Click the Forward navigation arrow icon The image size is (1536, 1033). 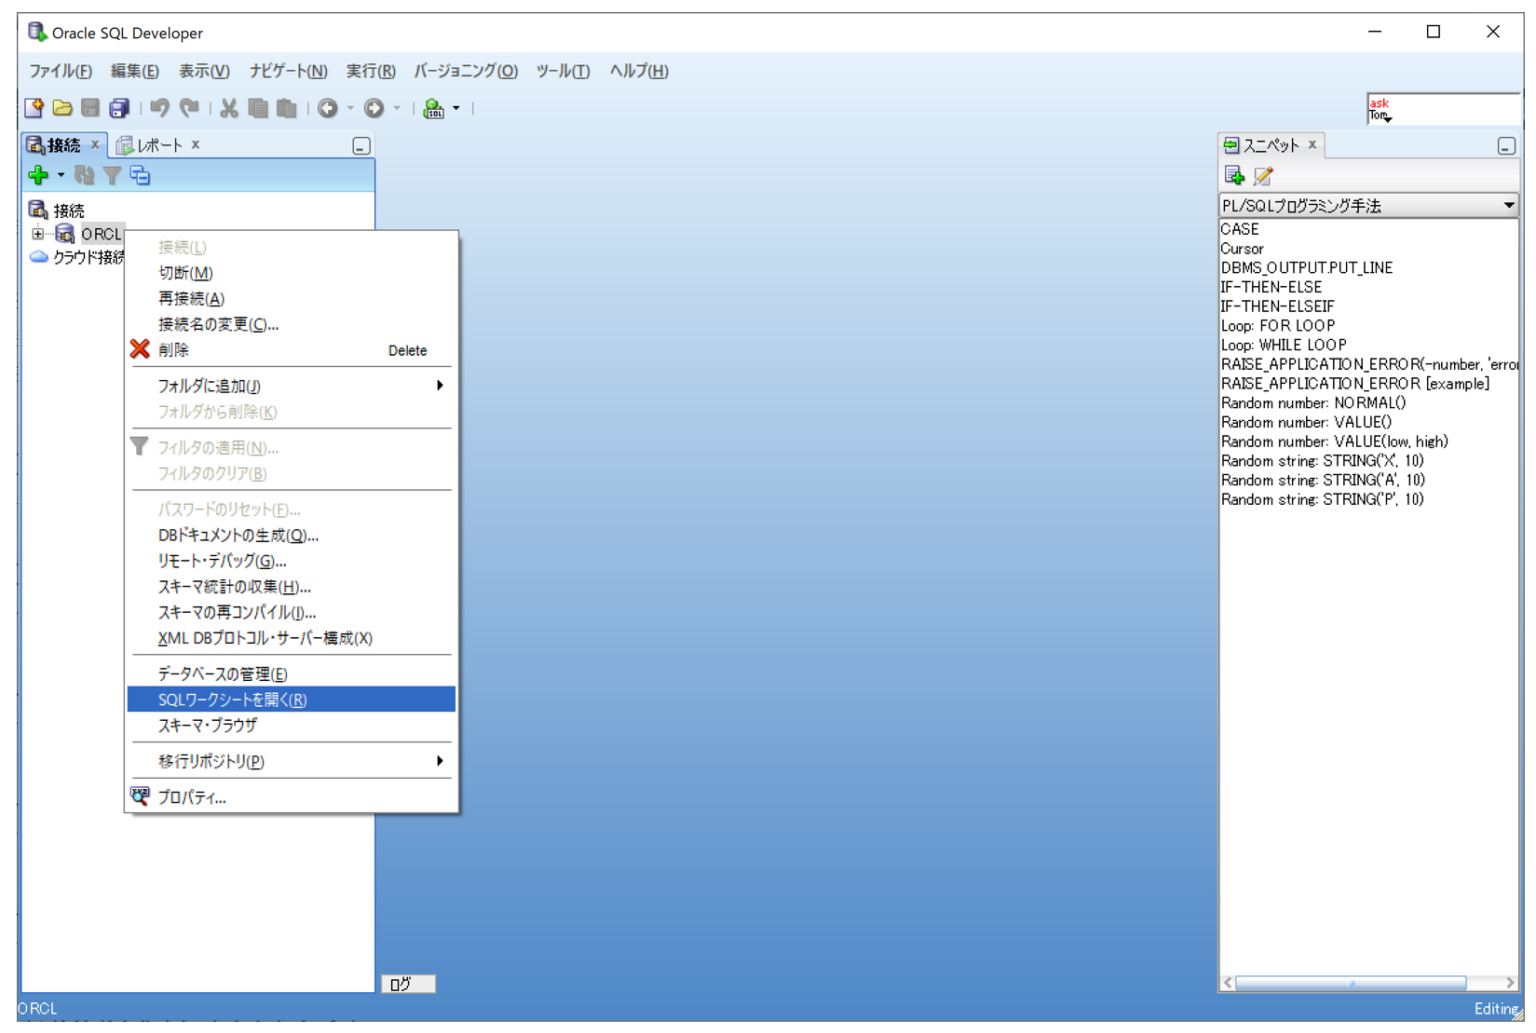[x=374, y=108]
